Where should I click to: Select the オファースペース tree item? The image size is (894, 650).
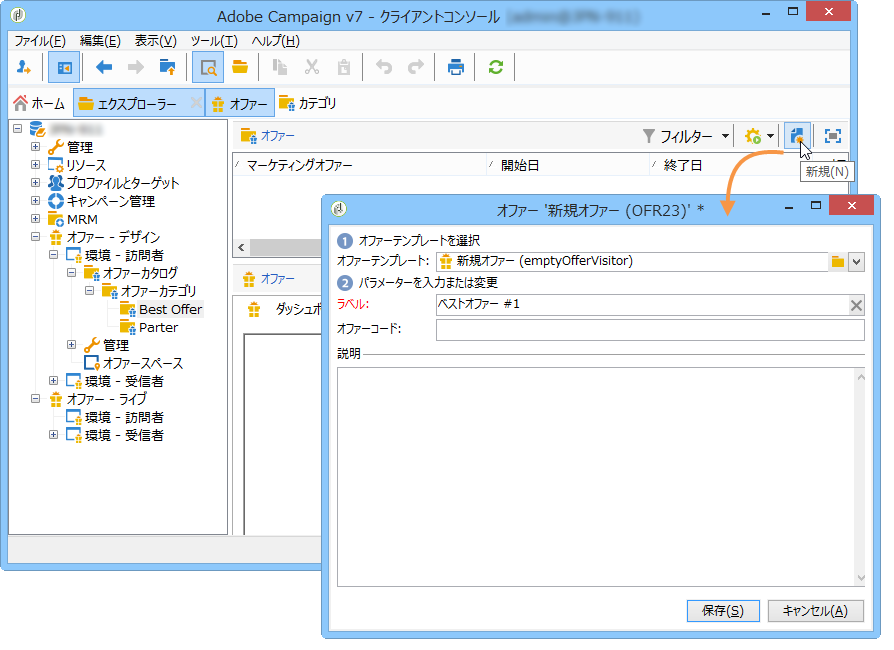143,363
